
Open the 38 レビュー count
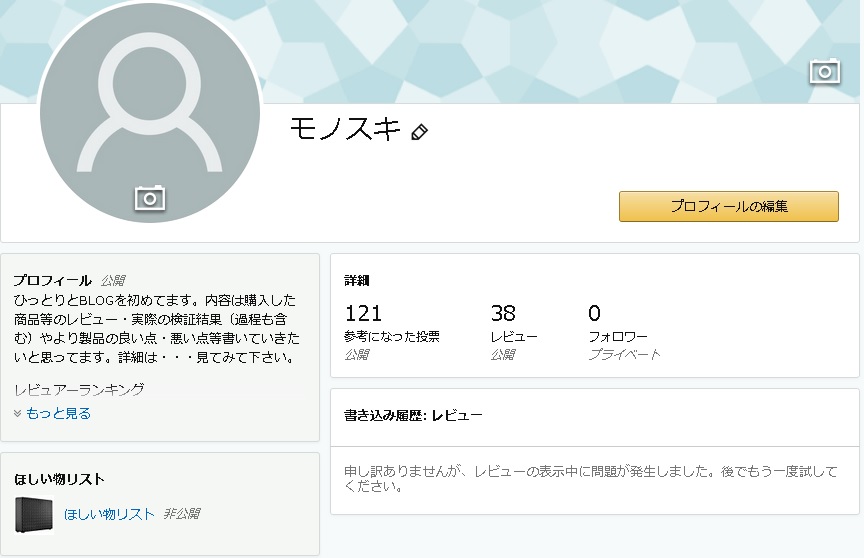click(x=503, y=314)
